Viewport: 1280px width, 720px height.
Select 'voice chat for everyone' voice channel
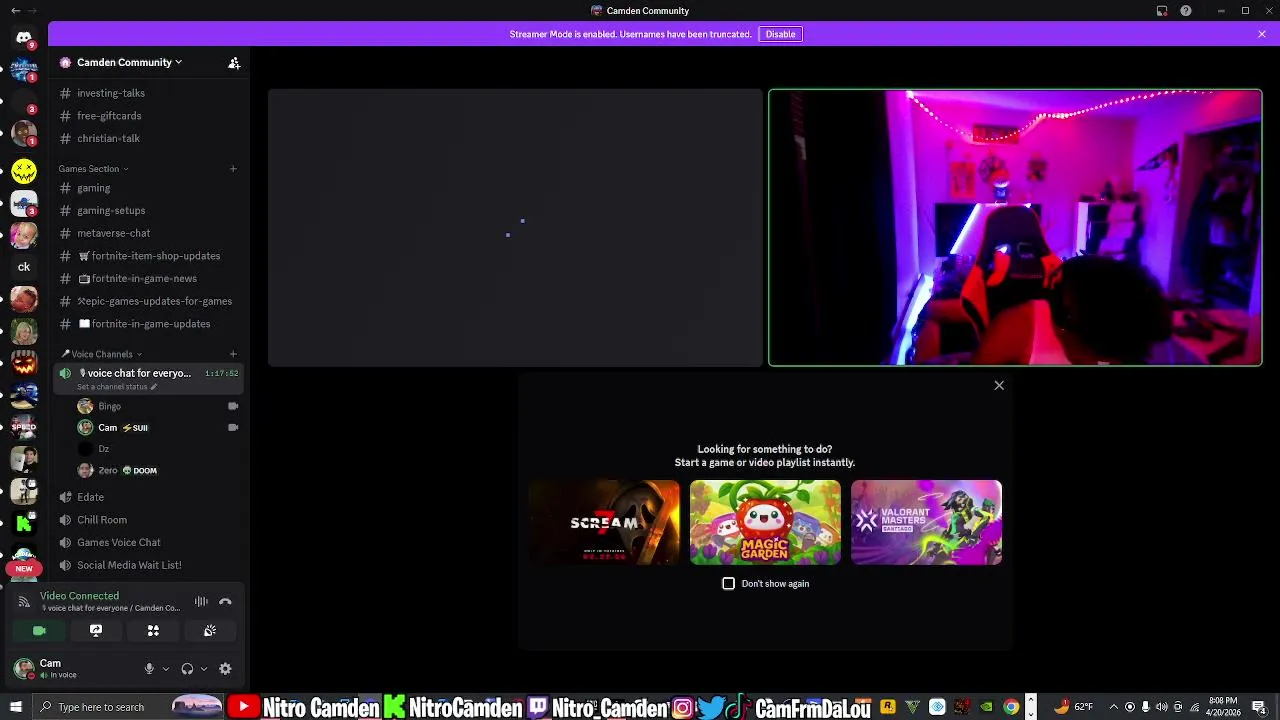pos(150,378)
